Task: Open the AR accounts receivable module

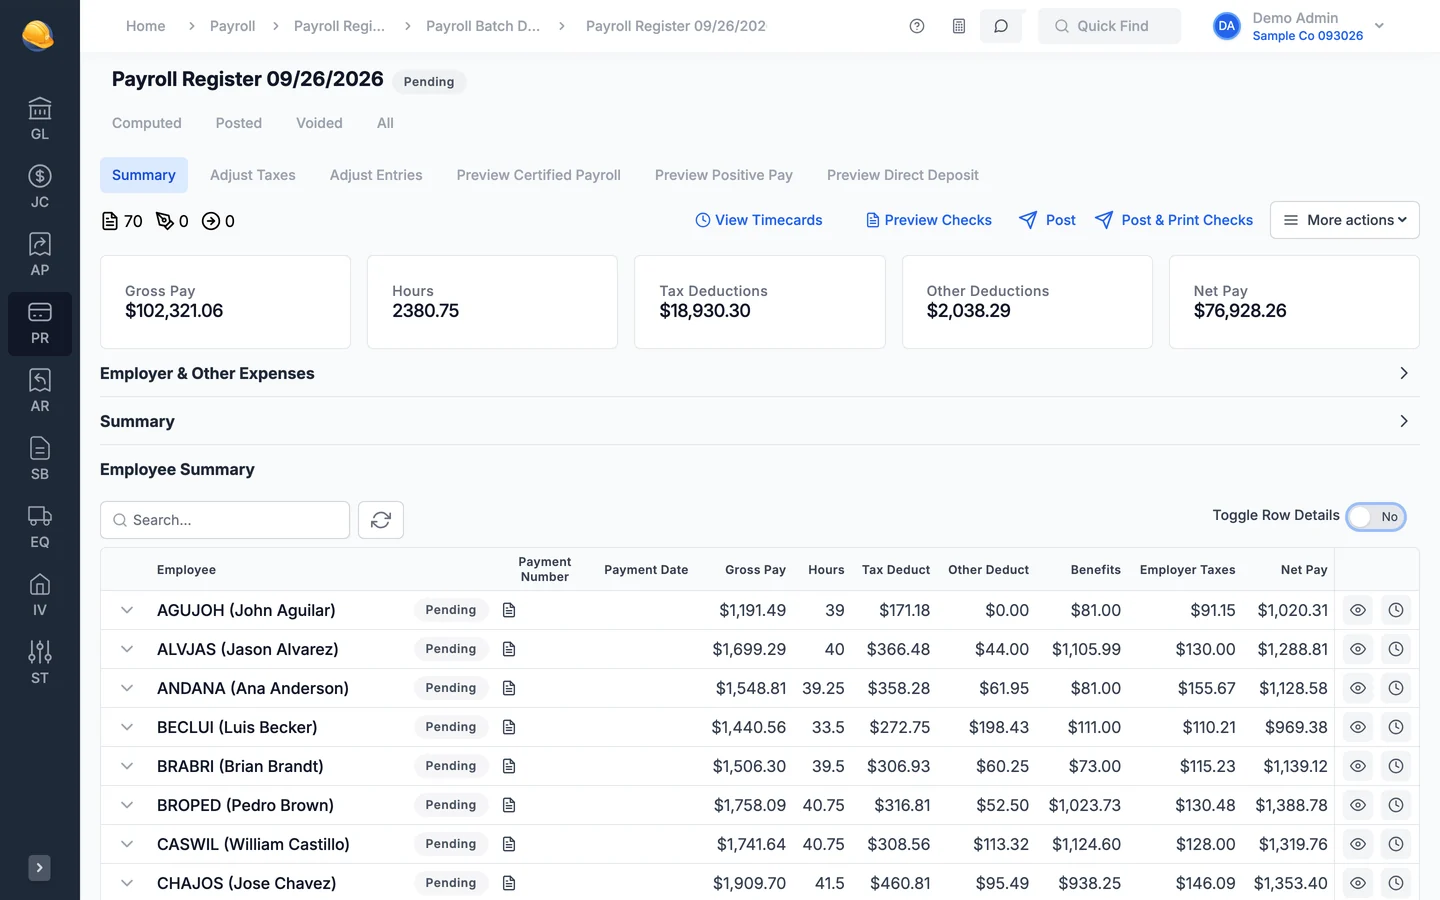Action: pos(40,391)
